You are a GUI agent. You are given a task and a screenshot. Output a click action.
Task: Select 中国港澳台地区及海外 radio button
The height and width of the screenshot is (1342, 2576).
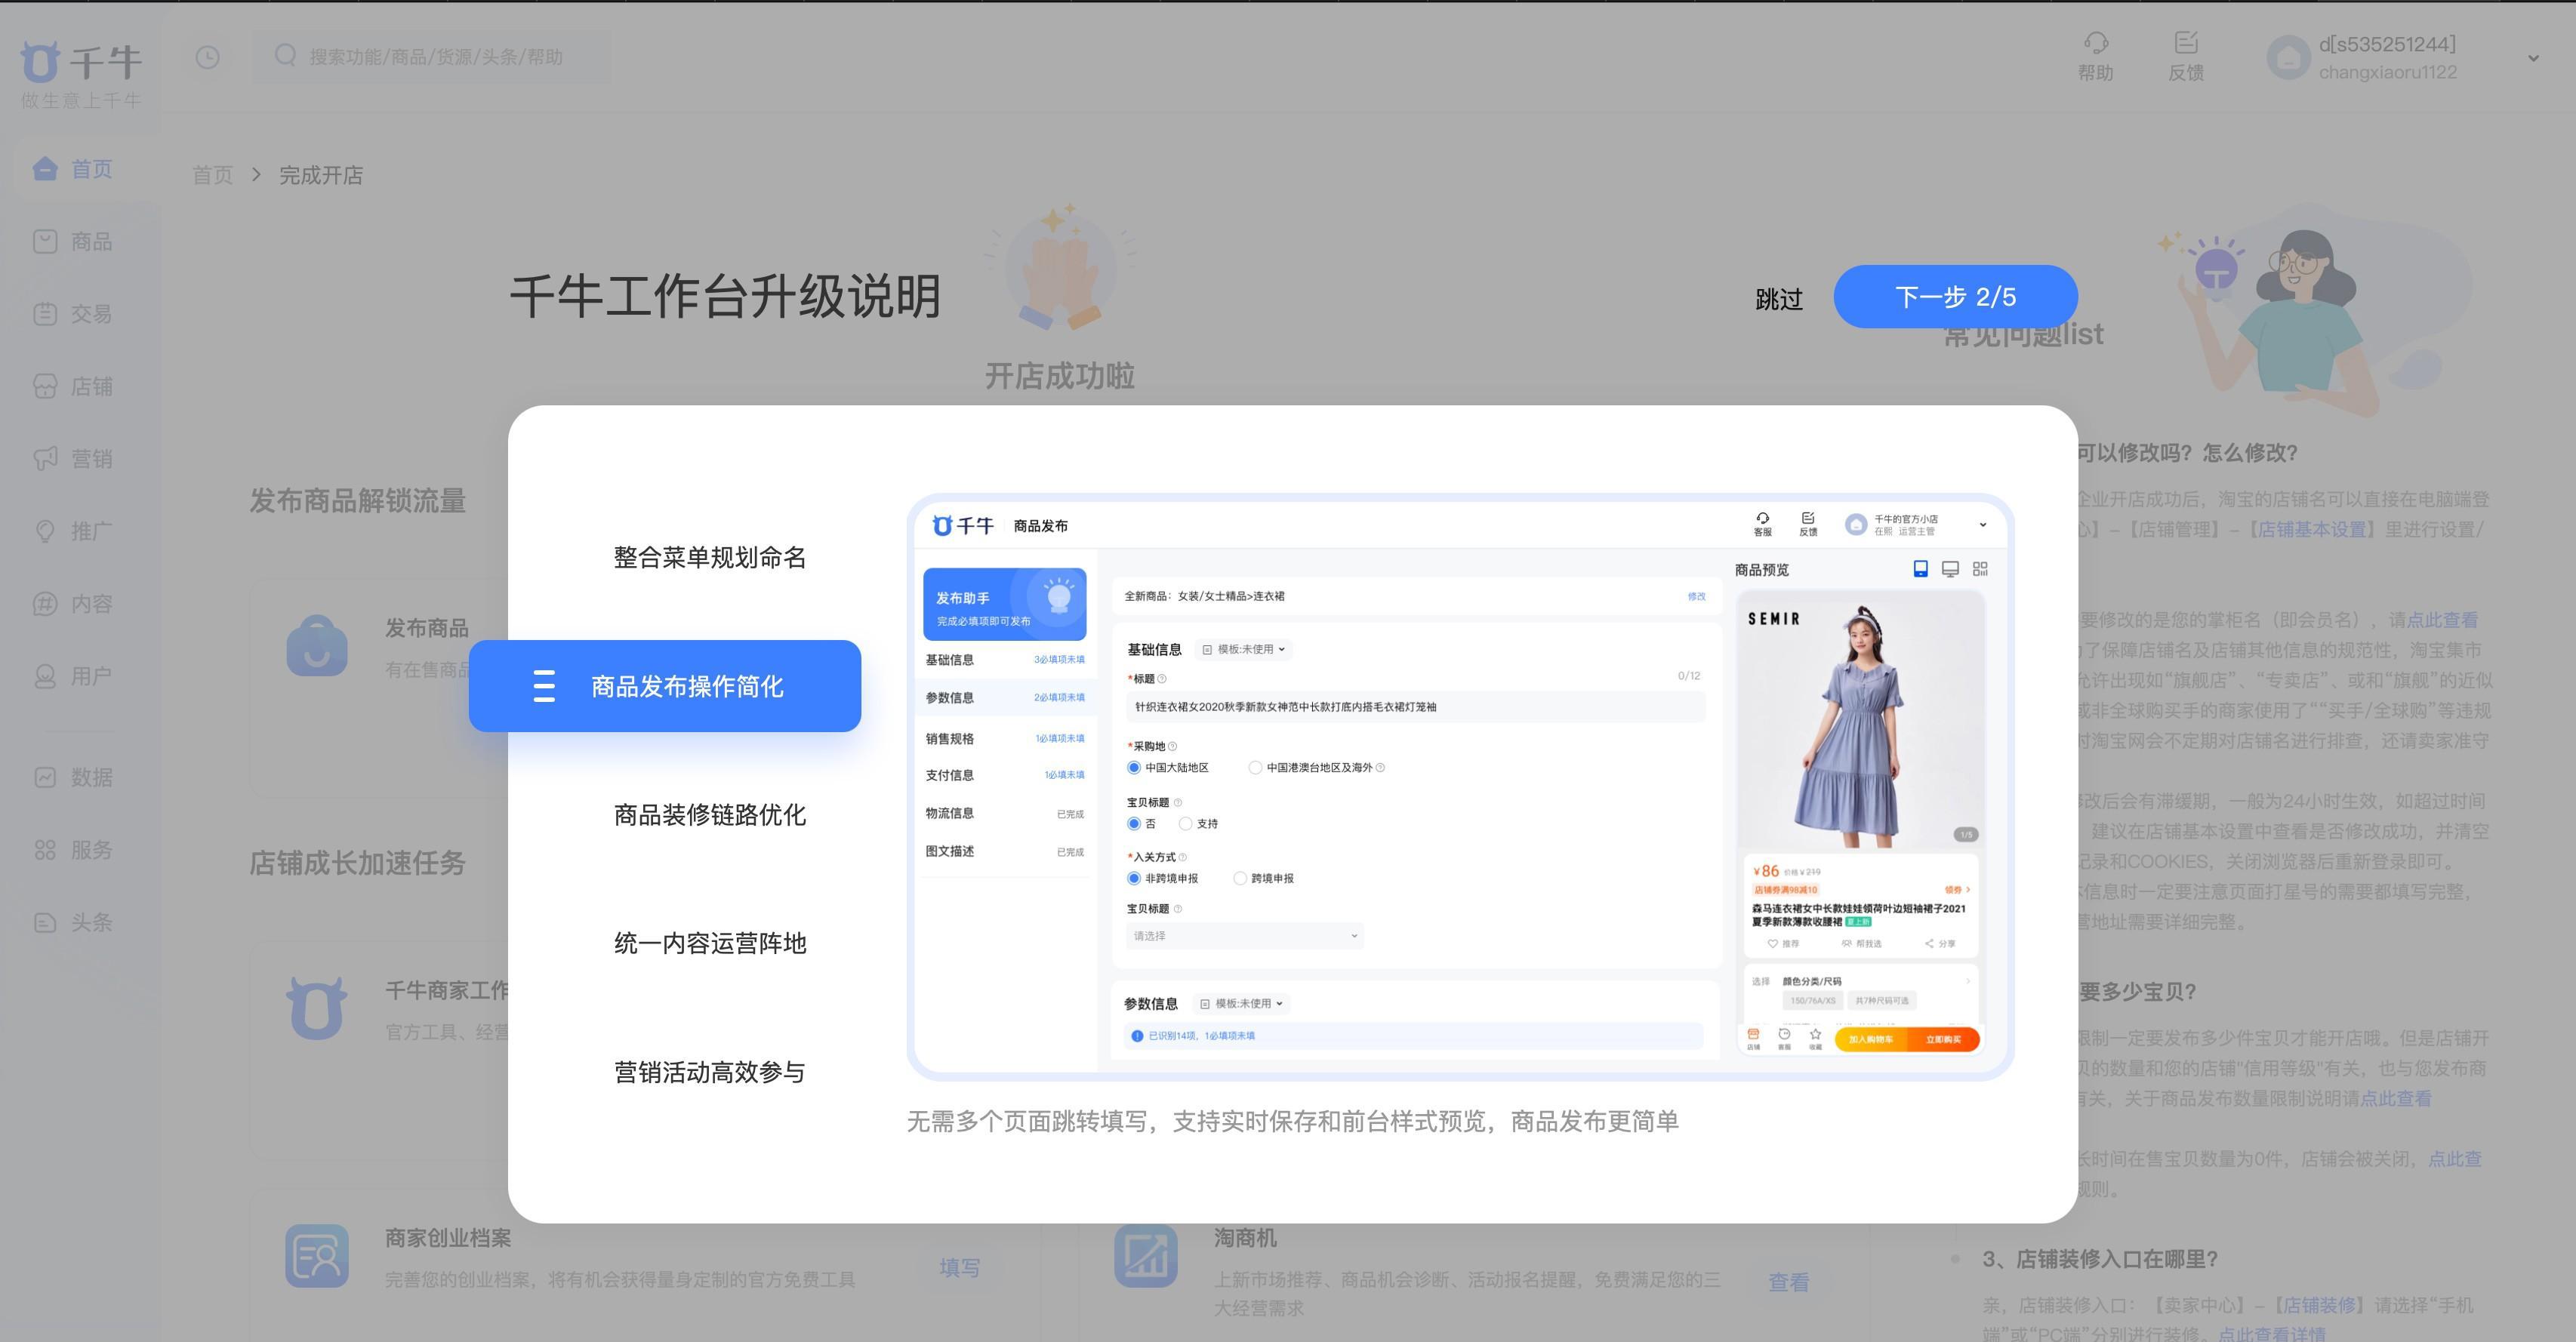coord(1255,768)
